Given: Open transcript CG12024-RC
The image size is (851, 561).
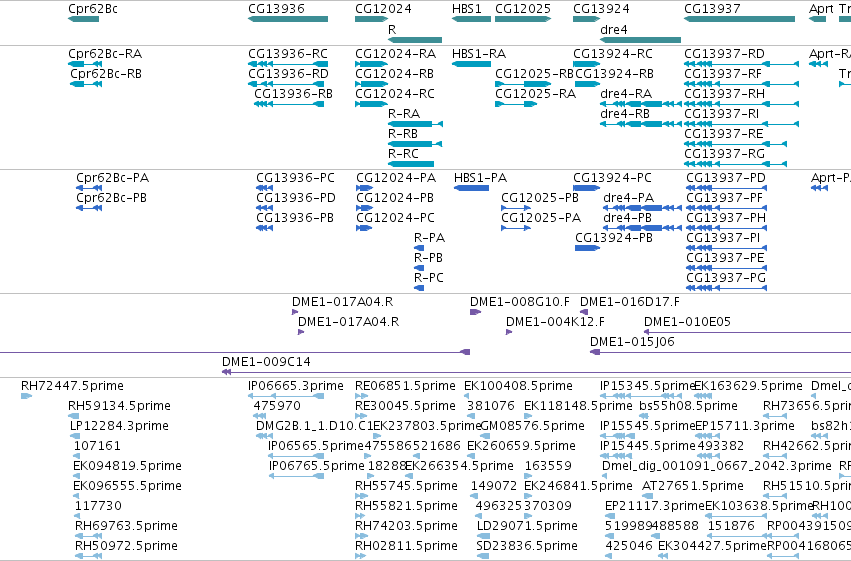Looking at the screenshot, I should pos(395,94).
